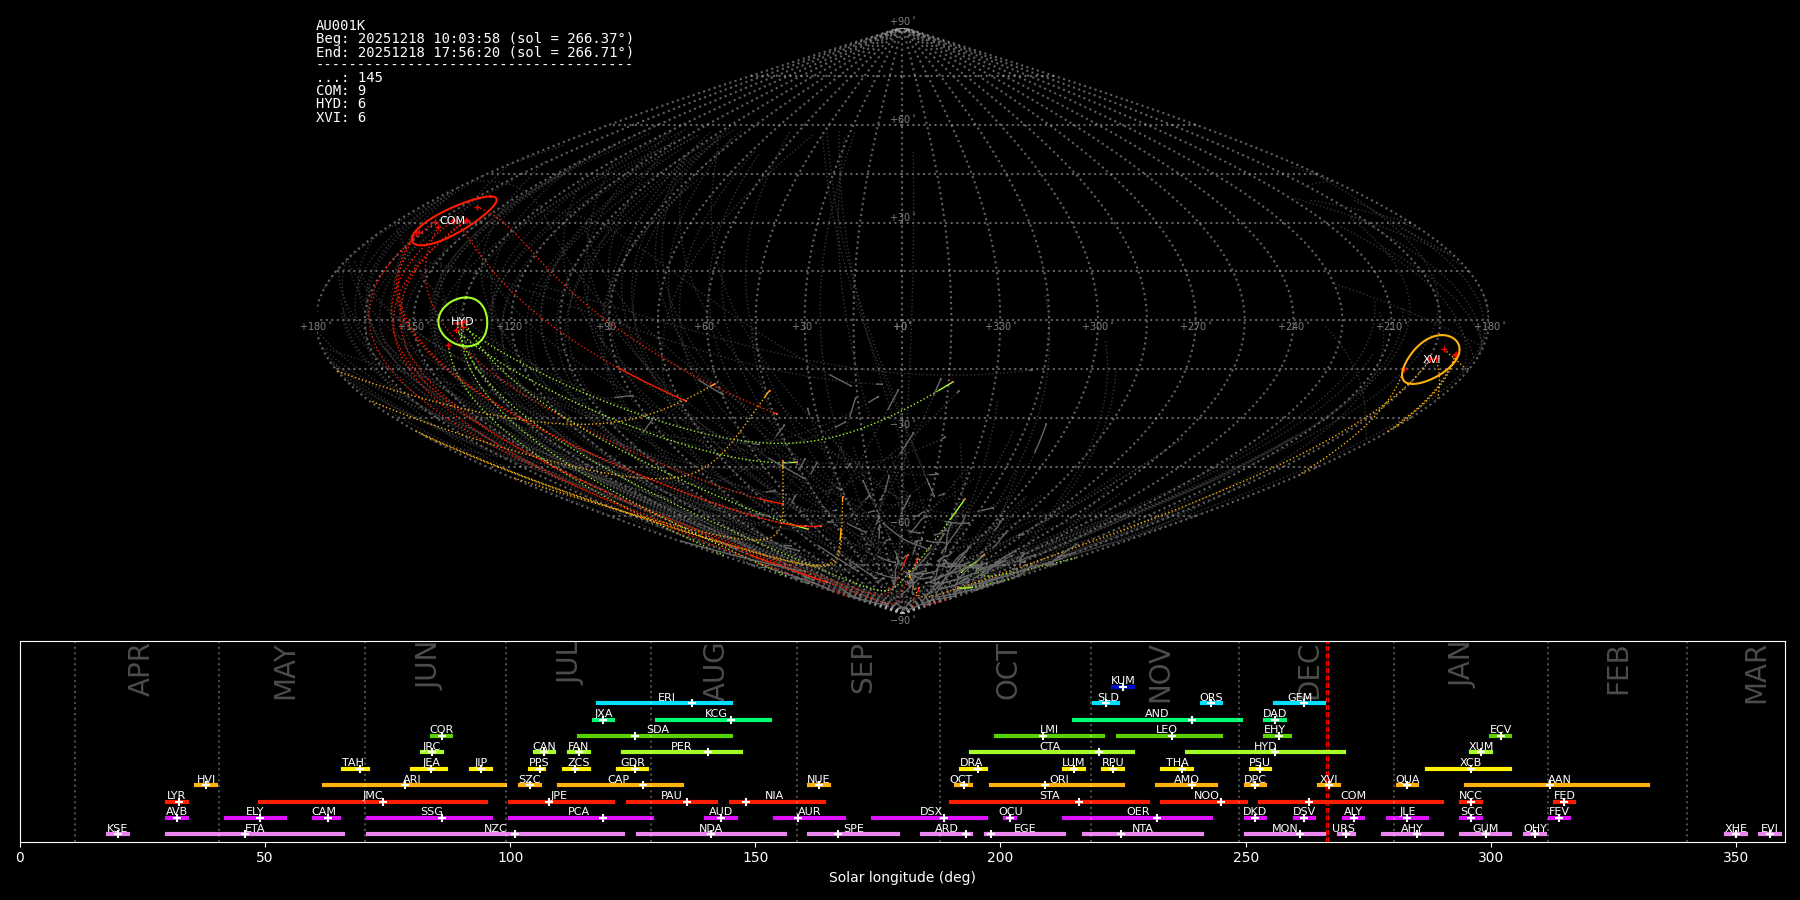Click the 'COM: 9' legend count entry
This screenshot has height=900, width=1800.
(x=341, y=91)
